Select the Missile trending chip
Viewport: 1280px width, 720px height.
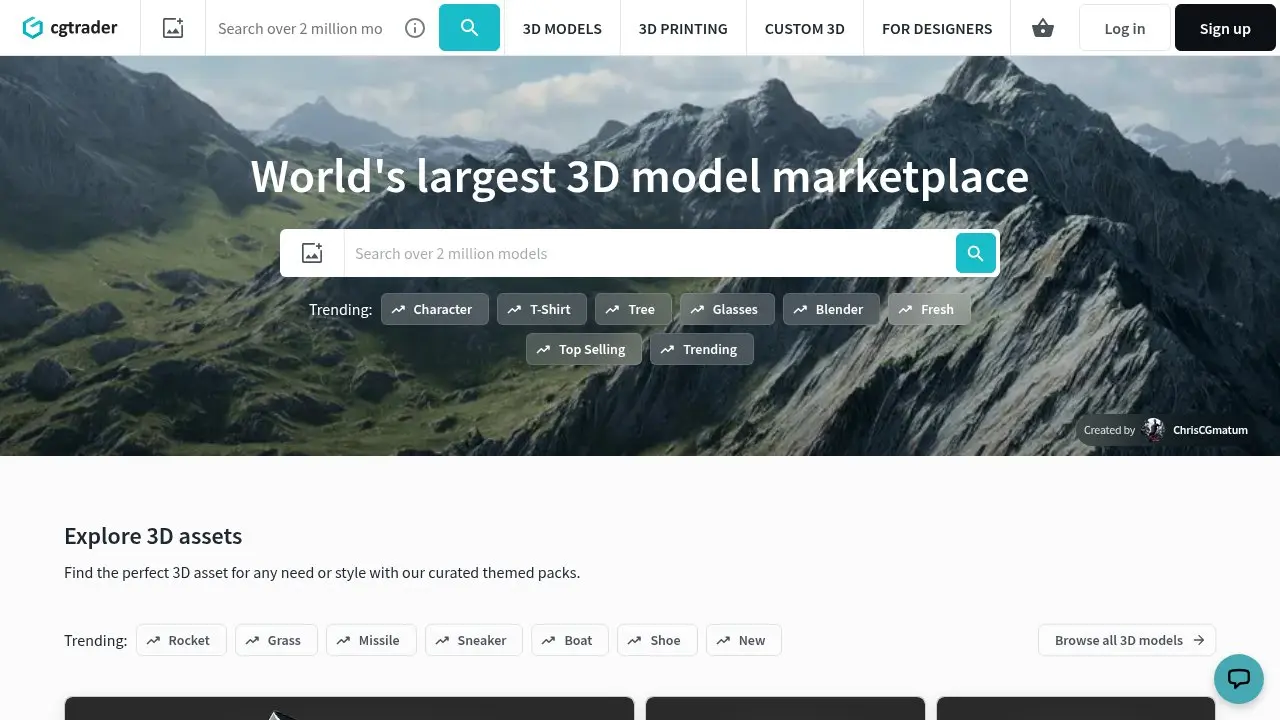click(x=371, y=640)
